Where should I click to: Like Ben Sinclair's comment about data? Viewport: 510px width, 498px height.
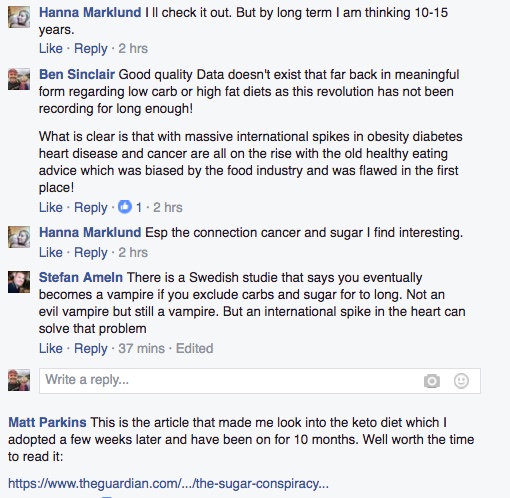pos(51,207)
